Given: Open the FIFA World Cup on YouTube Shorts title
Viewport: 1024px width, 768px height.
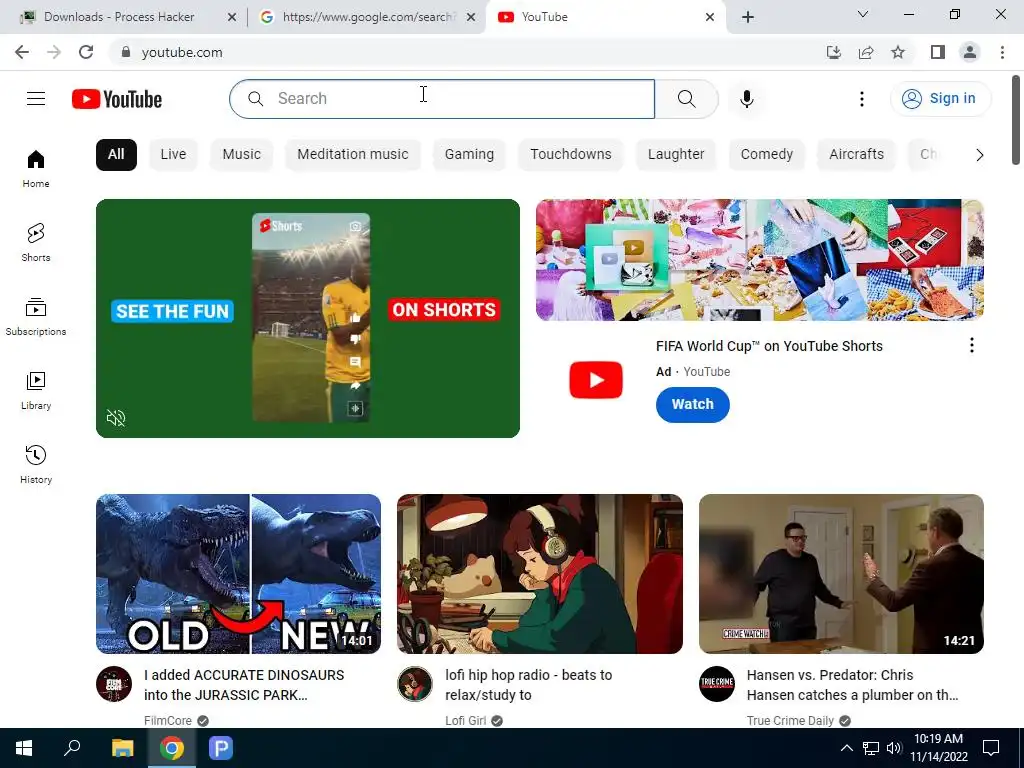Looking at the screenshot, I should coord(769,346).
